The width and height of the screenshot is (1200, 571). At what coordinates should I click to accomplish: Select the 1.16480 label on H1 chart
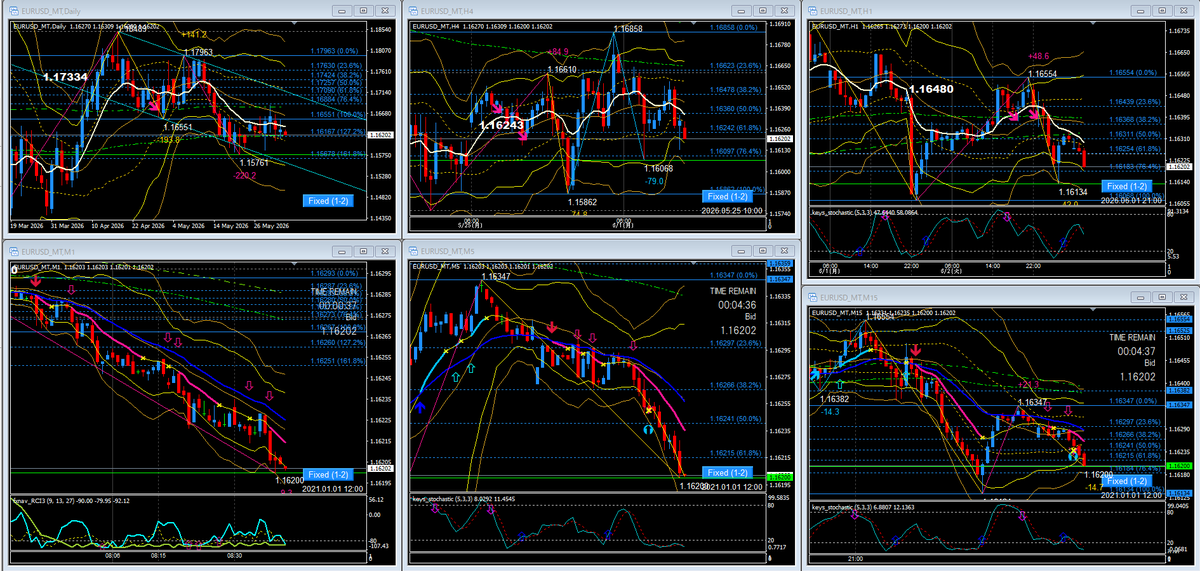[931, 89]
